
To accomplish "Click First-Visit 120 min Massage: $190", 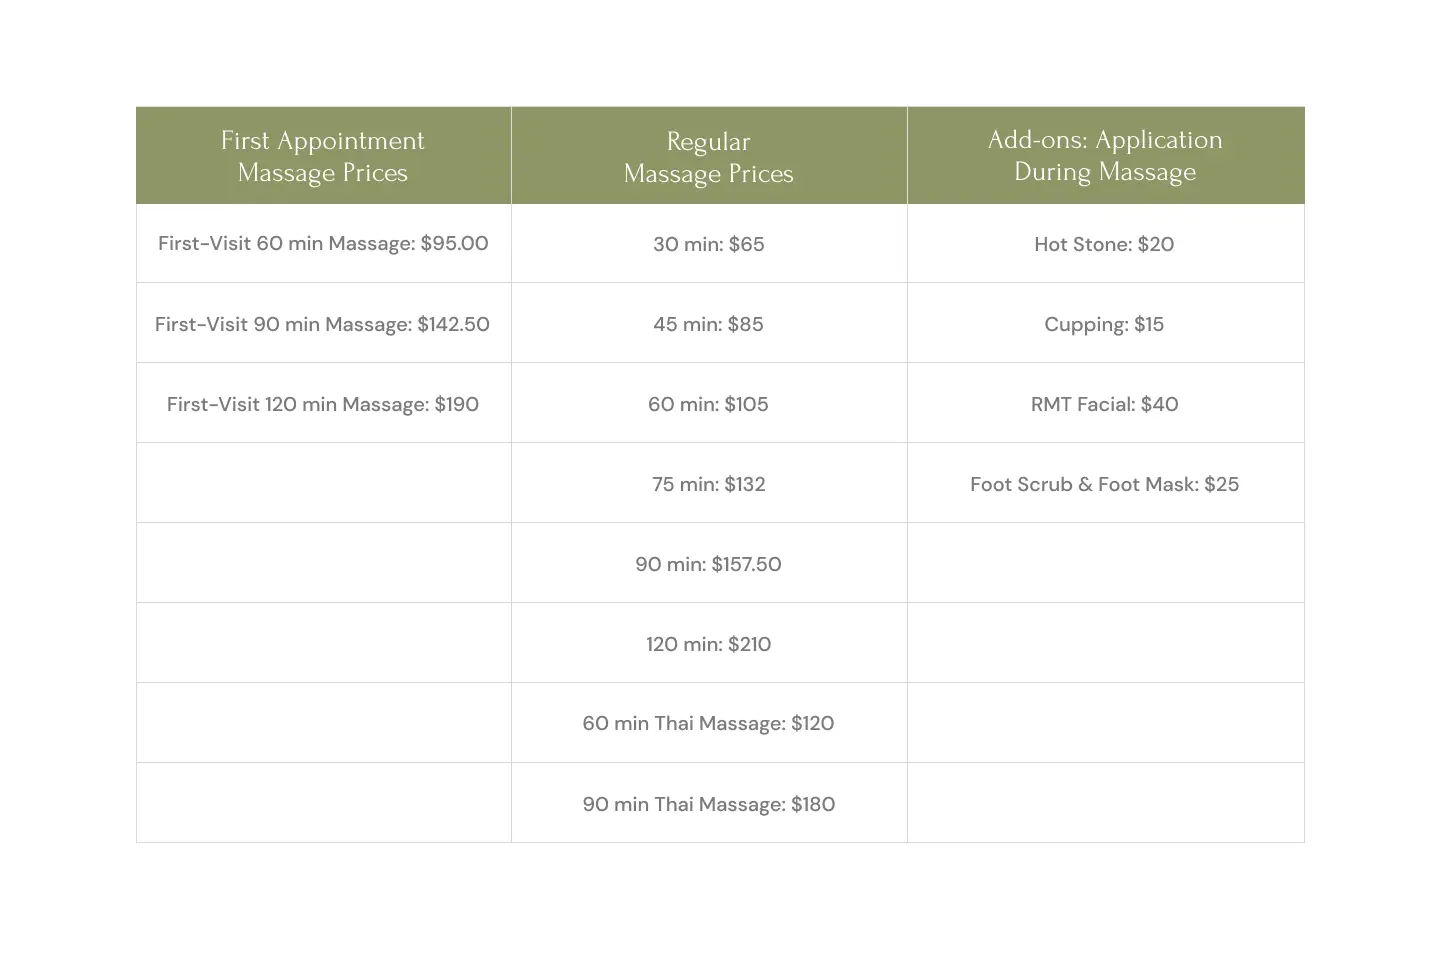I will click(323, 404).
